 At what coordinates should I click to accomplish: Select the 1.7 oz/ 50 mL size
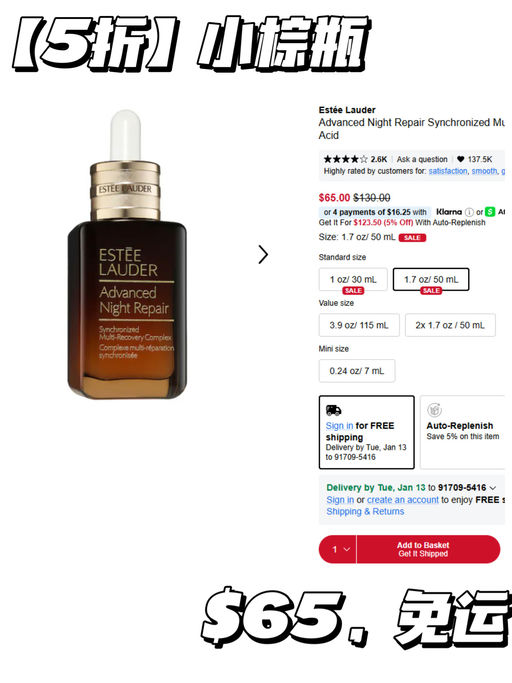(x=431, y=279)
